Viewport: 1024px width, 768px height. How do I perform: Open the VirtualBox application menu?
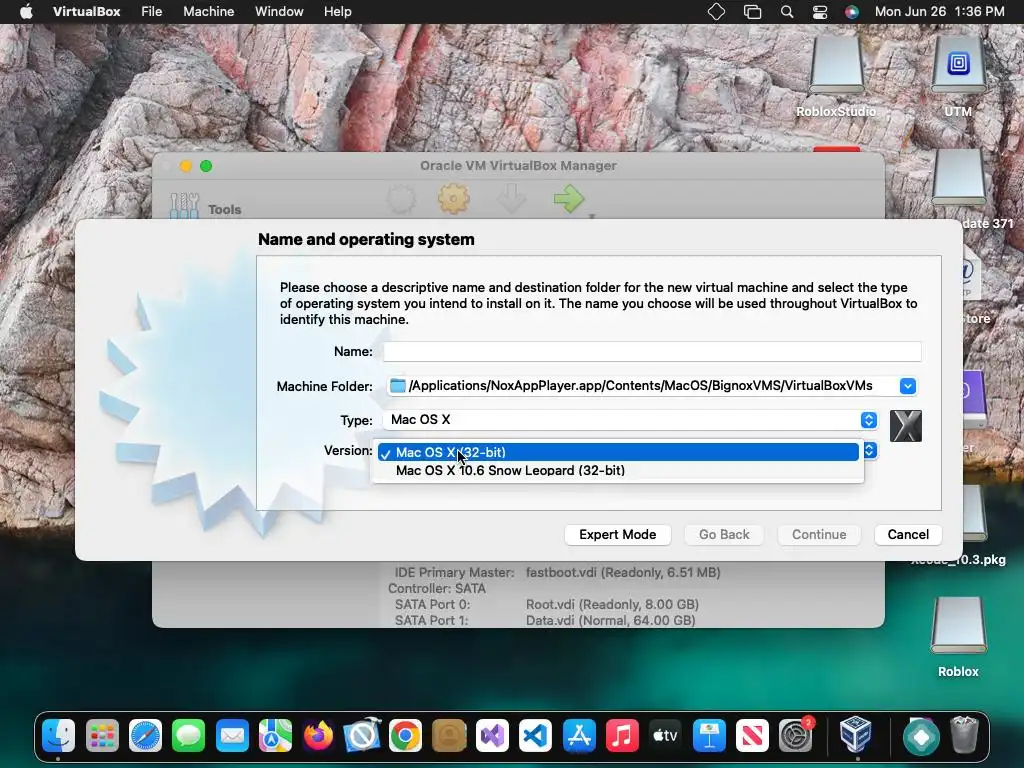(x=86, y=12)
